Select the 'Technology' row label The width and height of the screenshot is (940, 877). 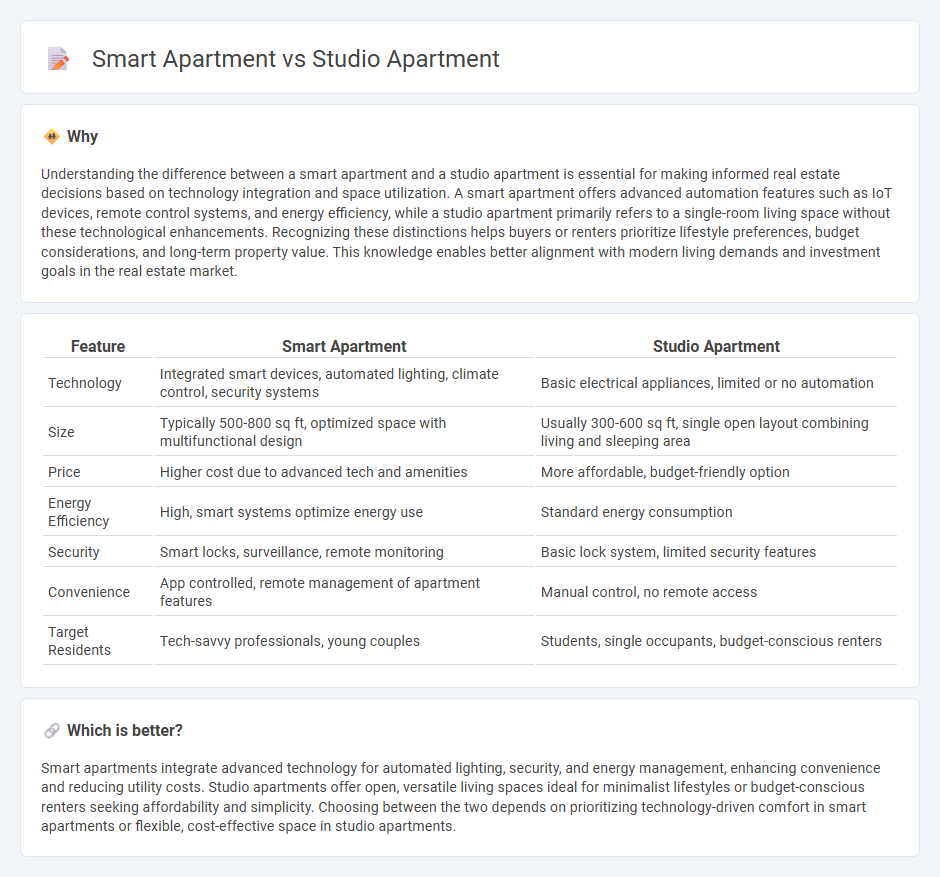85,383
